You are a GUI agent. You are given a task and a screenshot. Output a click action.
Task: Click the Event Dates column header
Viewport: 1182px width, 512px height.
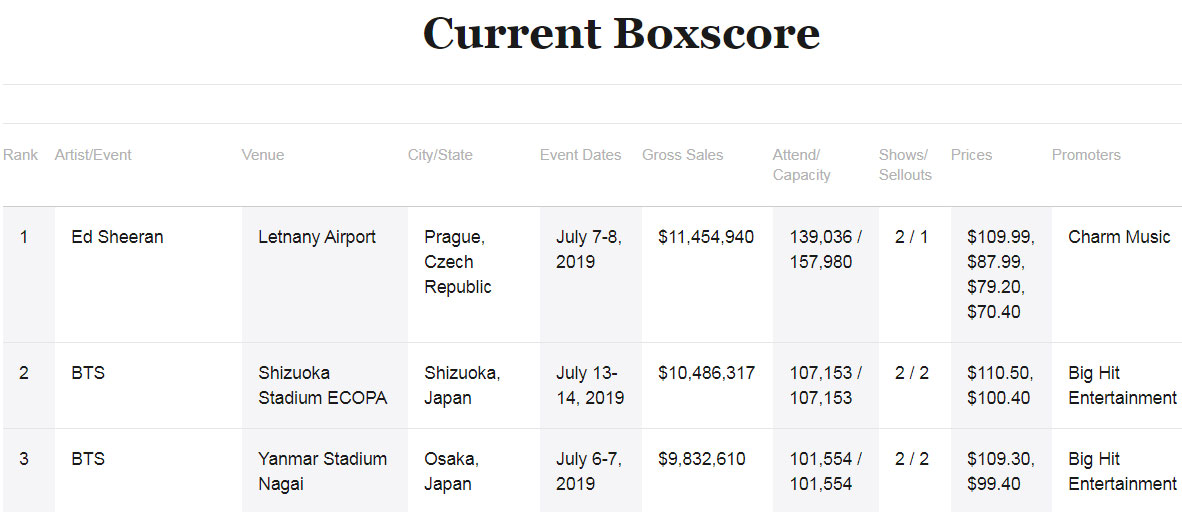580,155
